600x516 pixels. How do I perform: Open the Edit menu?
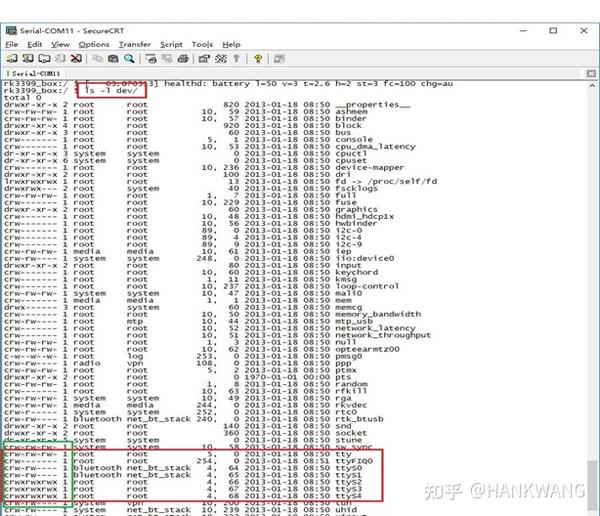(34, 44)
